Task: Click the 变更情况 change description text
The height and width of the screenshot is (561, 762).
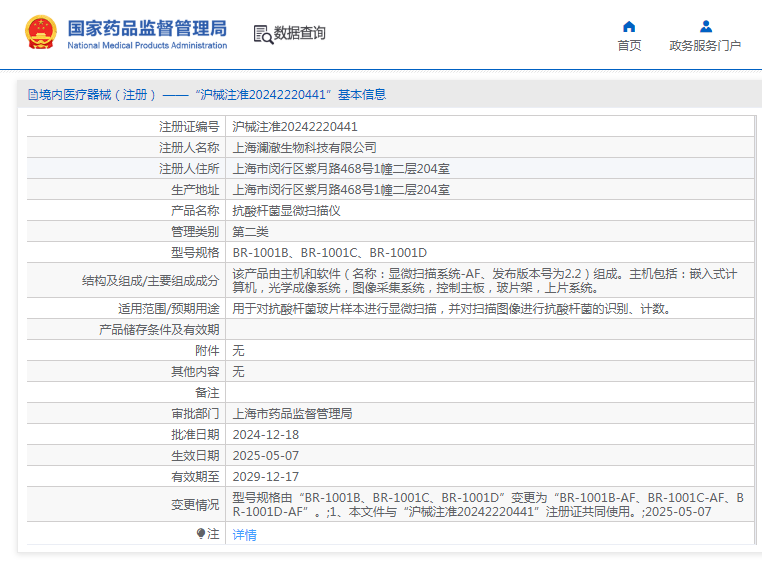Action: coord(488,505)
